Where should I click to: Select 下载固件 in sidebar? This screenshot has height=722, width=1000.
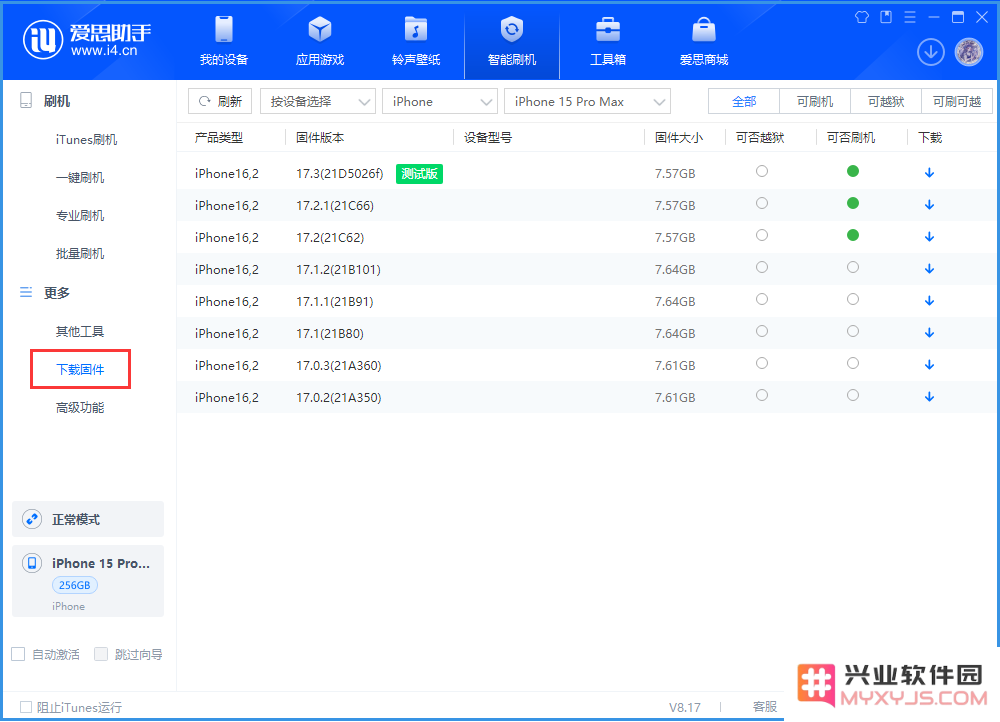coord(80,369)
